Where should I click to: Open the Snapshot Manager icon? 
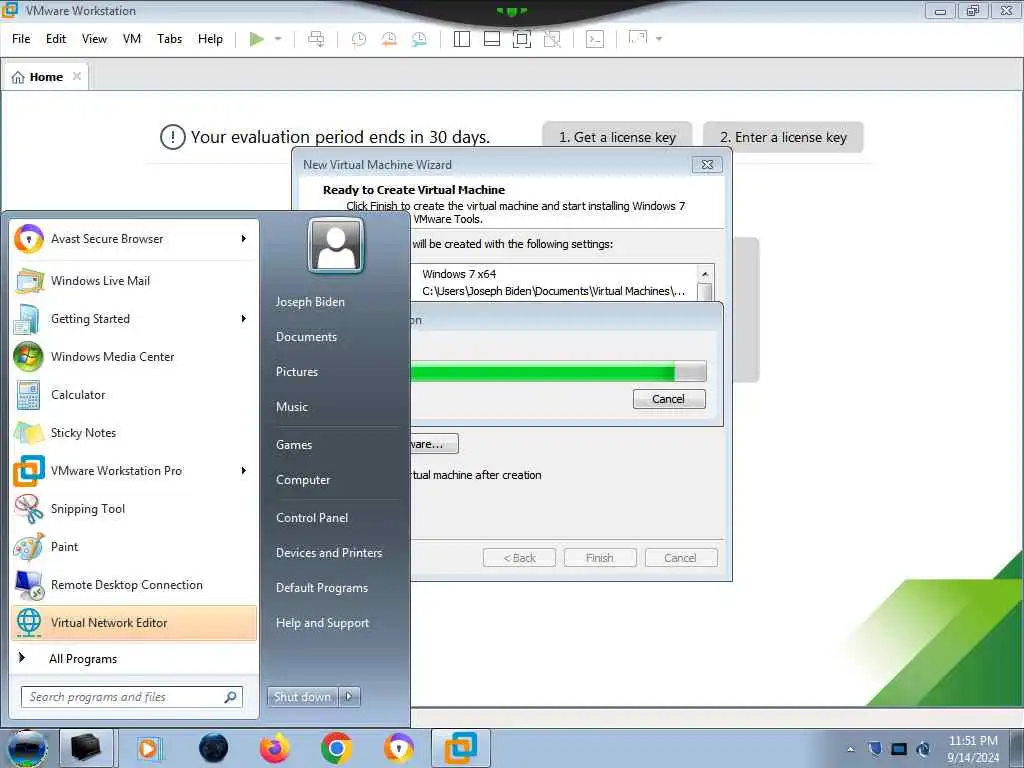click(419, 39)
